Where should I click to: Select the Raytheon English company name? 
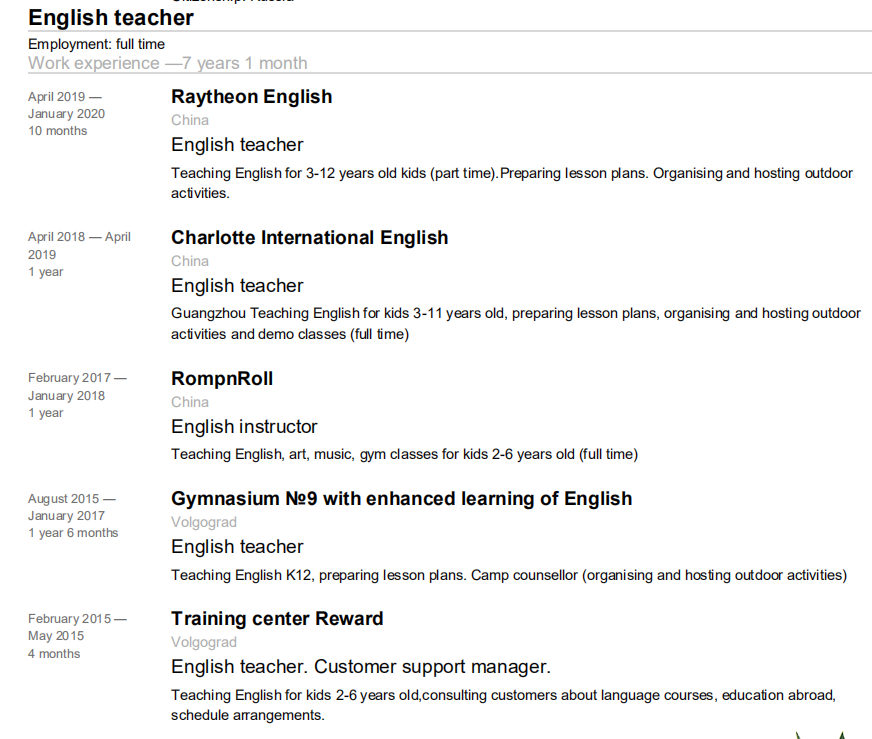(x=251, y=97)
